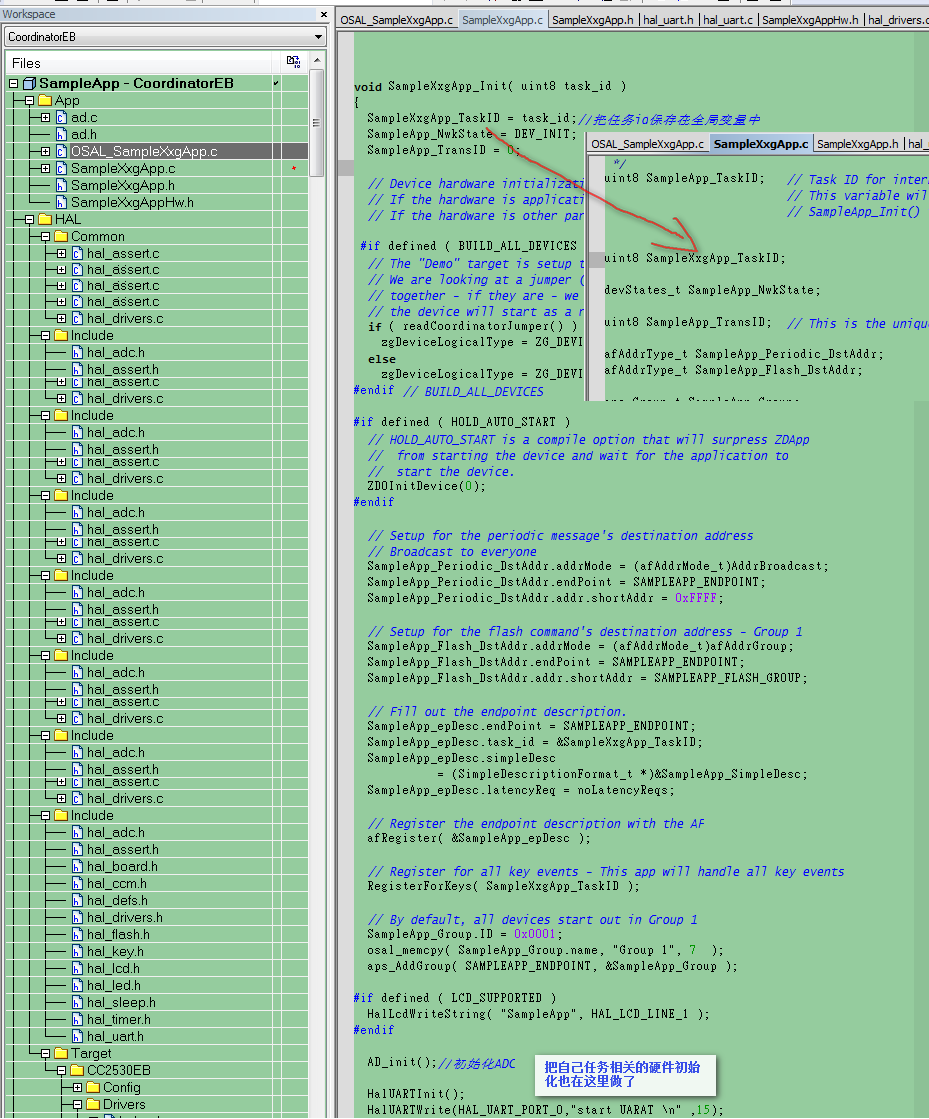Click the Config folder icon
929x1119 pixels.
pos(93,1088)
